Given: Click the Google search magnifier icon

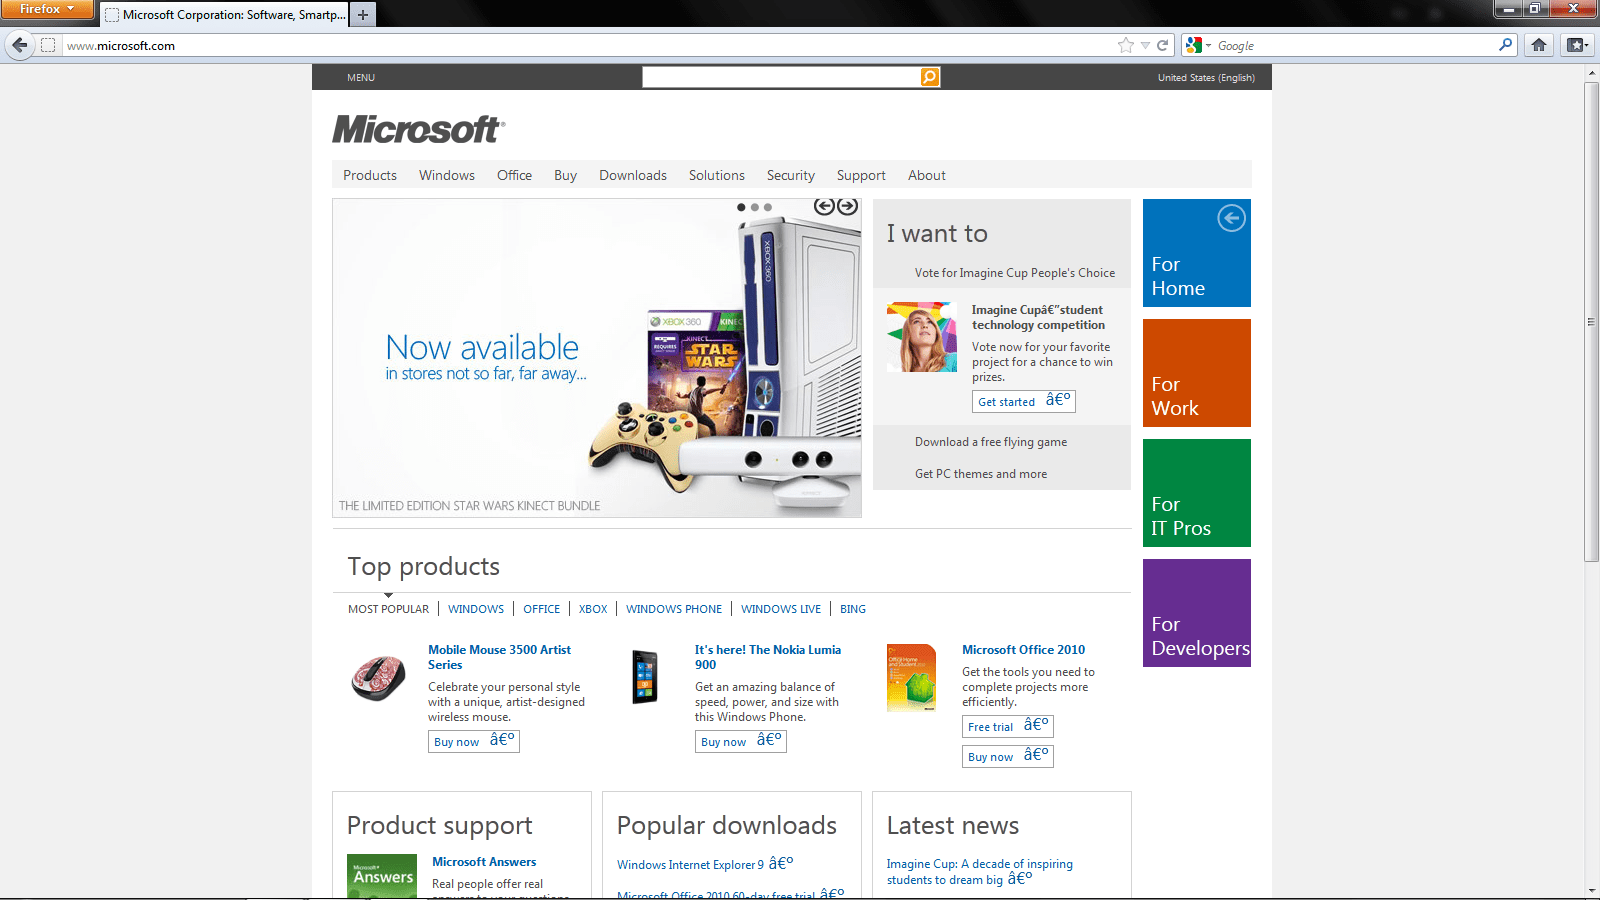Looking at the screenshot, I should [1506, 45].
